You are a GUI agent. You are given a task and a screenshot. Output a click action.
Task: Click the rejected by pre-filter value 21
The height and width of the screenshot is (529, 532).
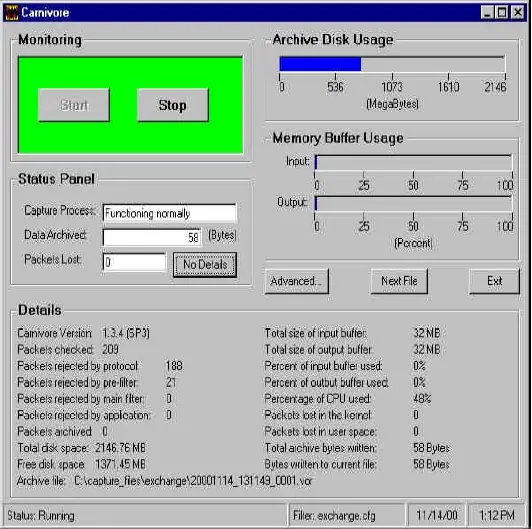coord(171,382)
